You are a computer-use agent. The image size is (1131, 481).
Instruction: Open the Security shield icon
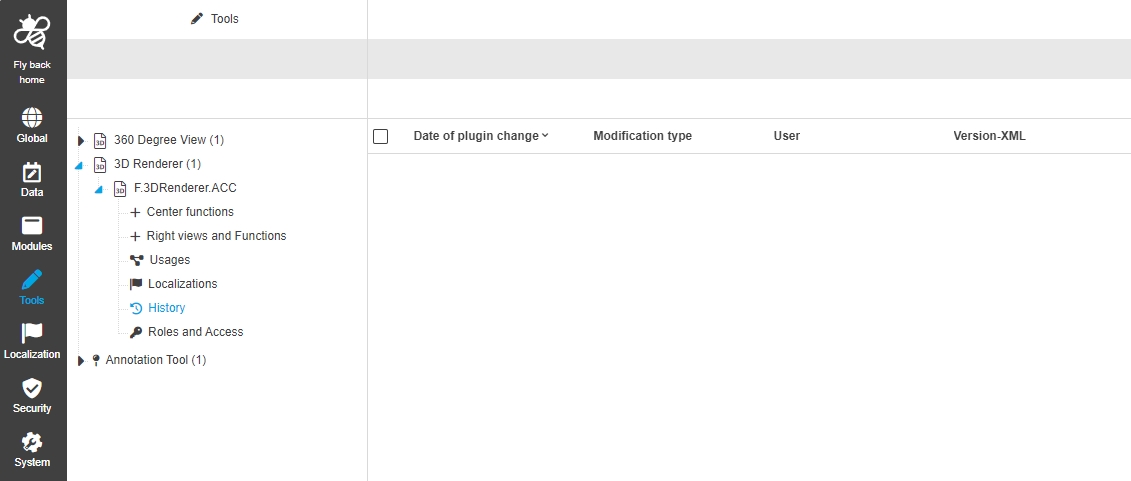(32, 387)
